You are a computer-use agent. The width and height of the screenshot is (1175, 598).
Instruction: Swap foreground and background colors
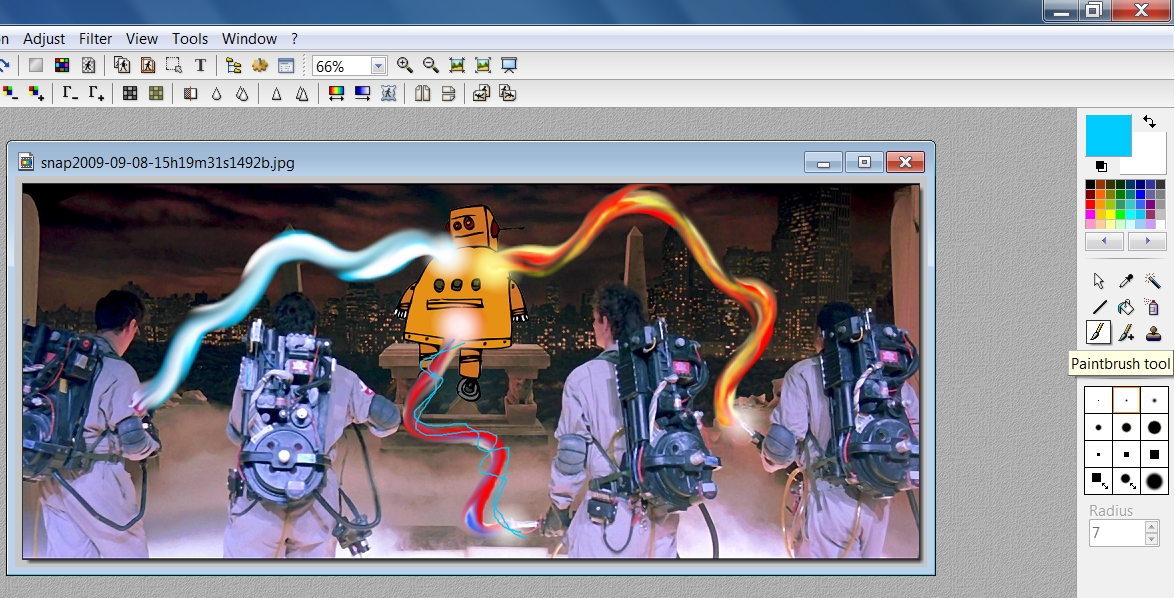point(1150,121)
